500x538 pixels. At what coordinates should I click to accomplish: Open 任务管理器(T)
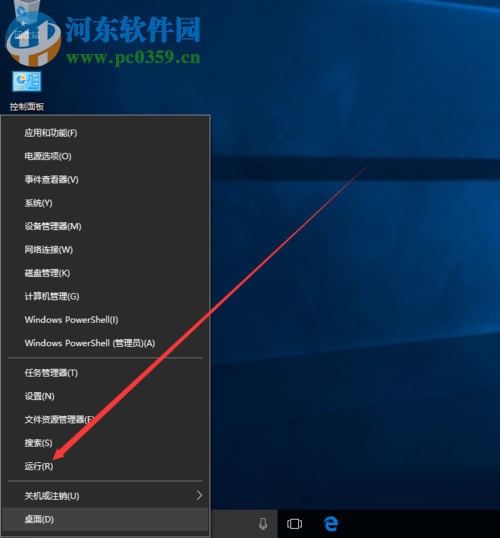(106, 373)
